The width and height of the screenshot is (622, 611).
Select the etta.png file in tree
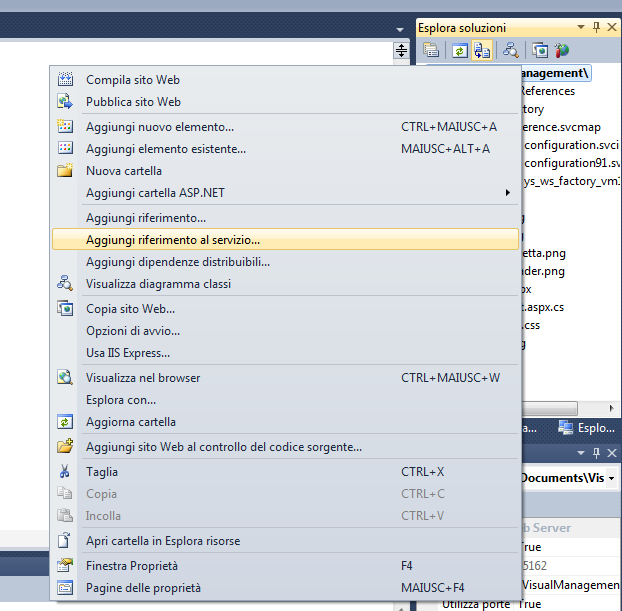click(544, 253)
